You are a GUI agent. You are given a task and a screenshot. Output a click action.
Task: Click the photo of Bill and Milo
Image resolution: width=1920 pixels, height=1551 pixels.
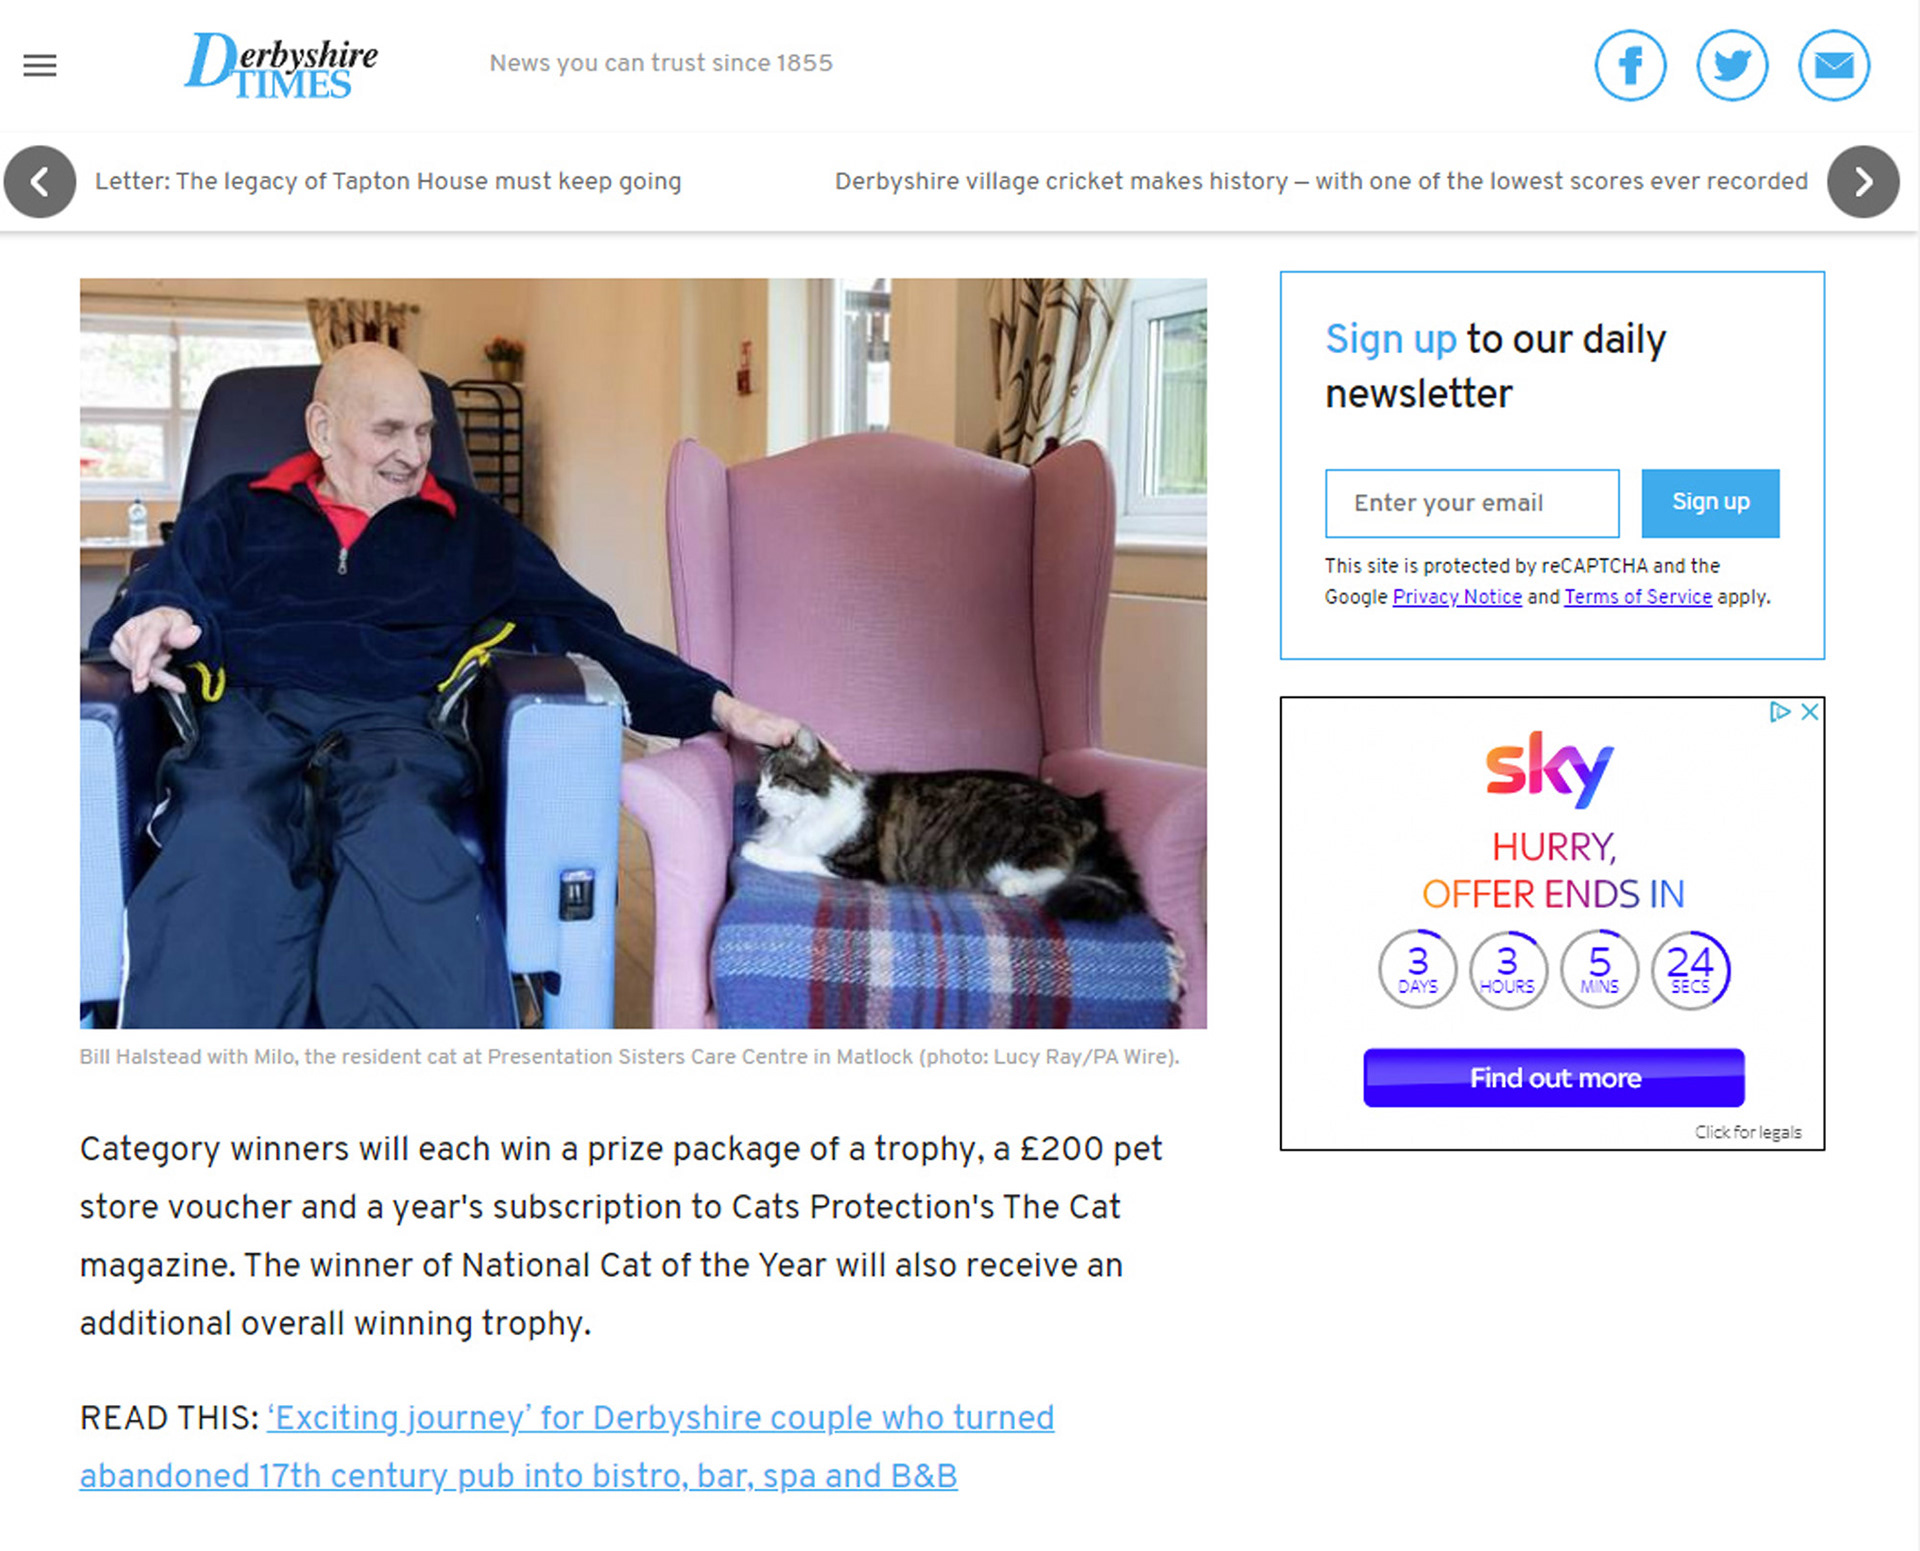click(643, 653)
